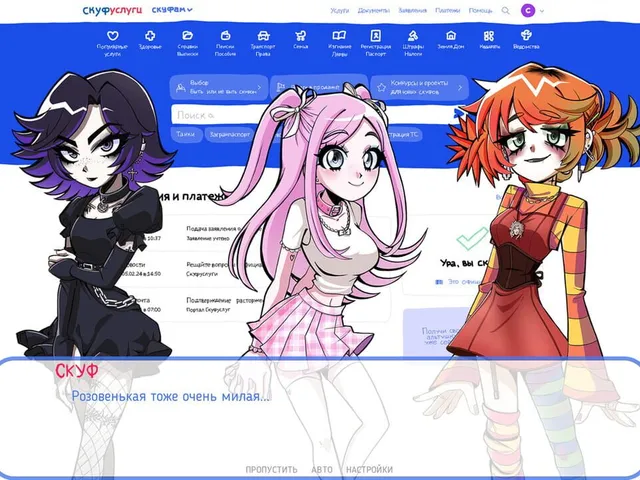Click dialogue line Розовенькая тоже очень милая
This screenshot has height=480, width=640.
[171, 396]
